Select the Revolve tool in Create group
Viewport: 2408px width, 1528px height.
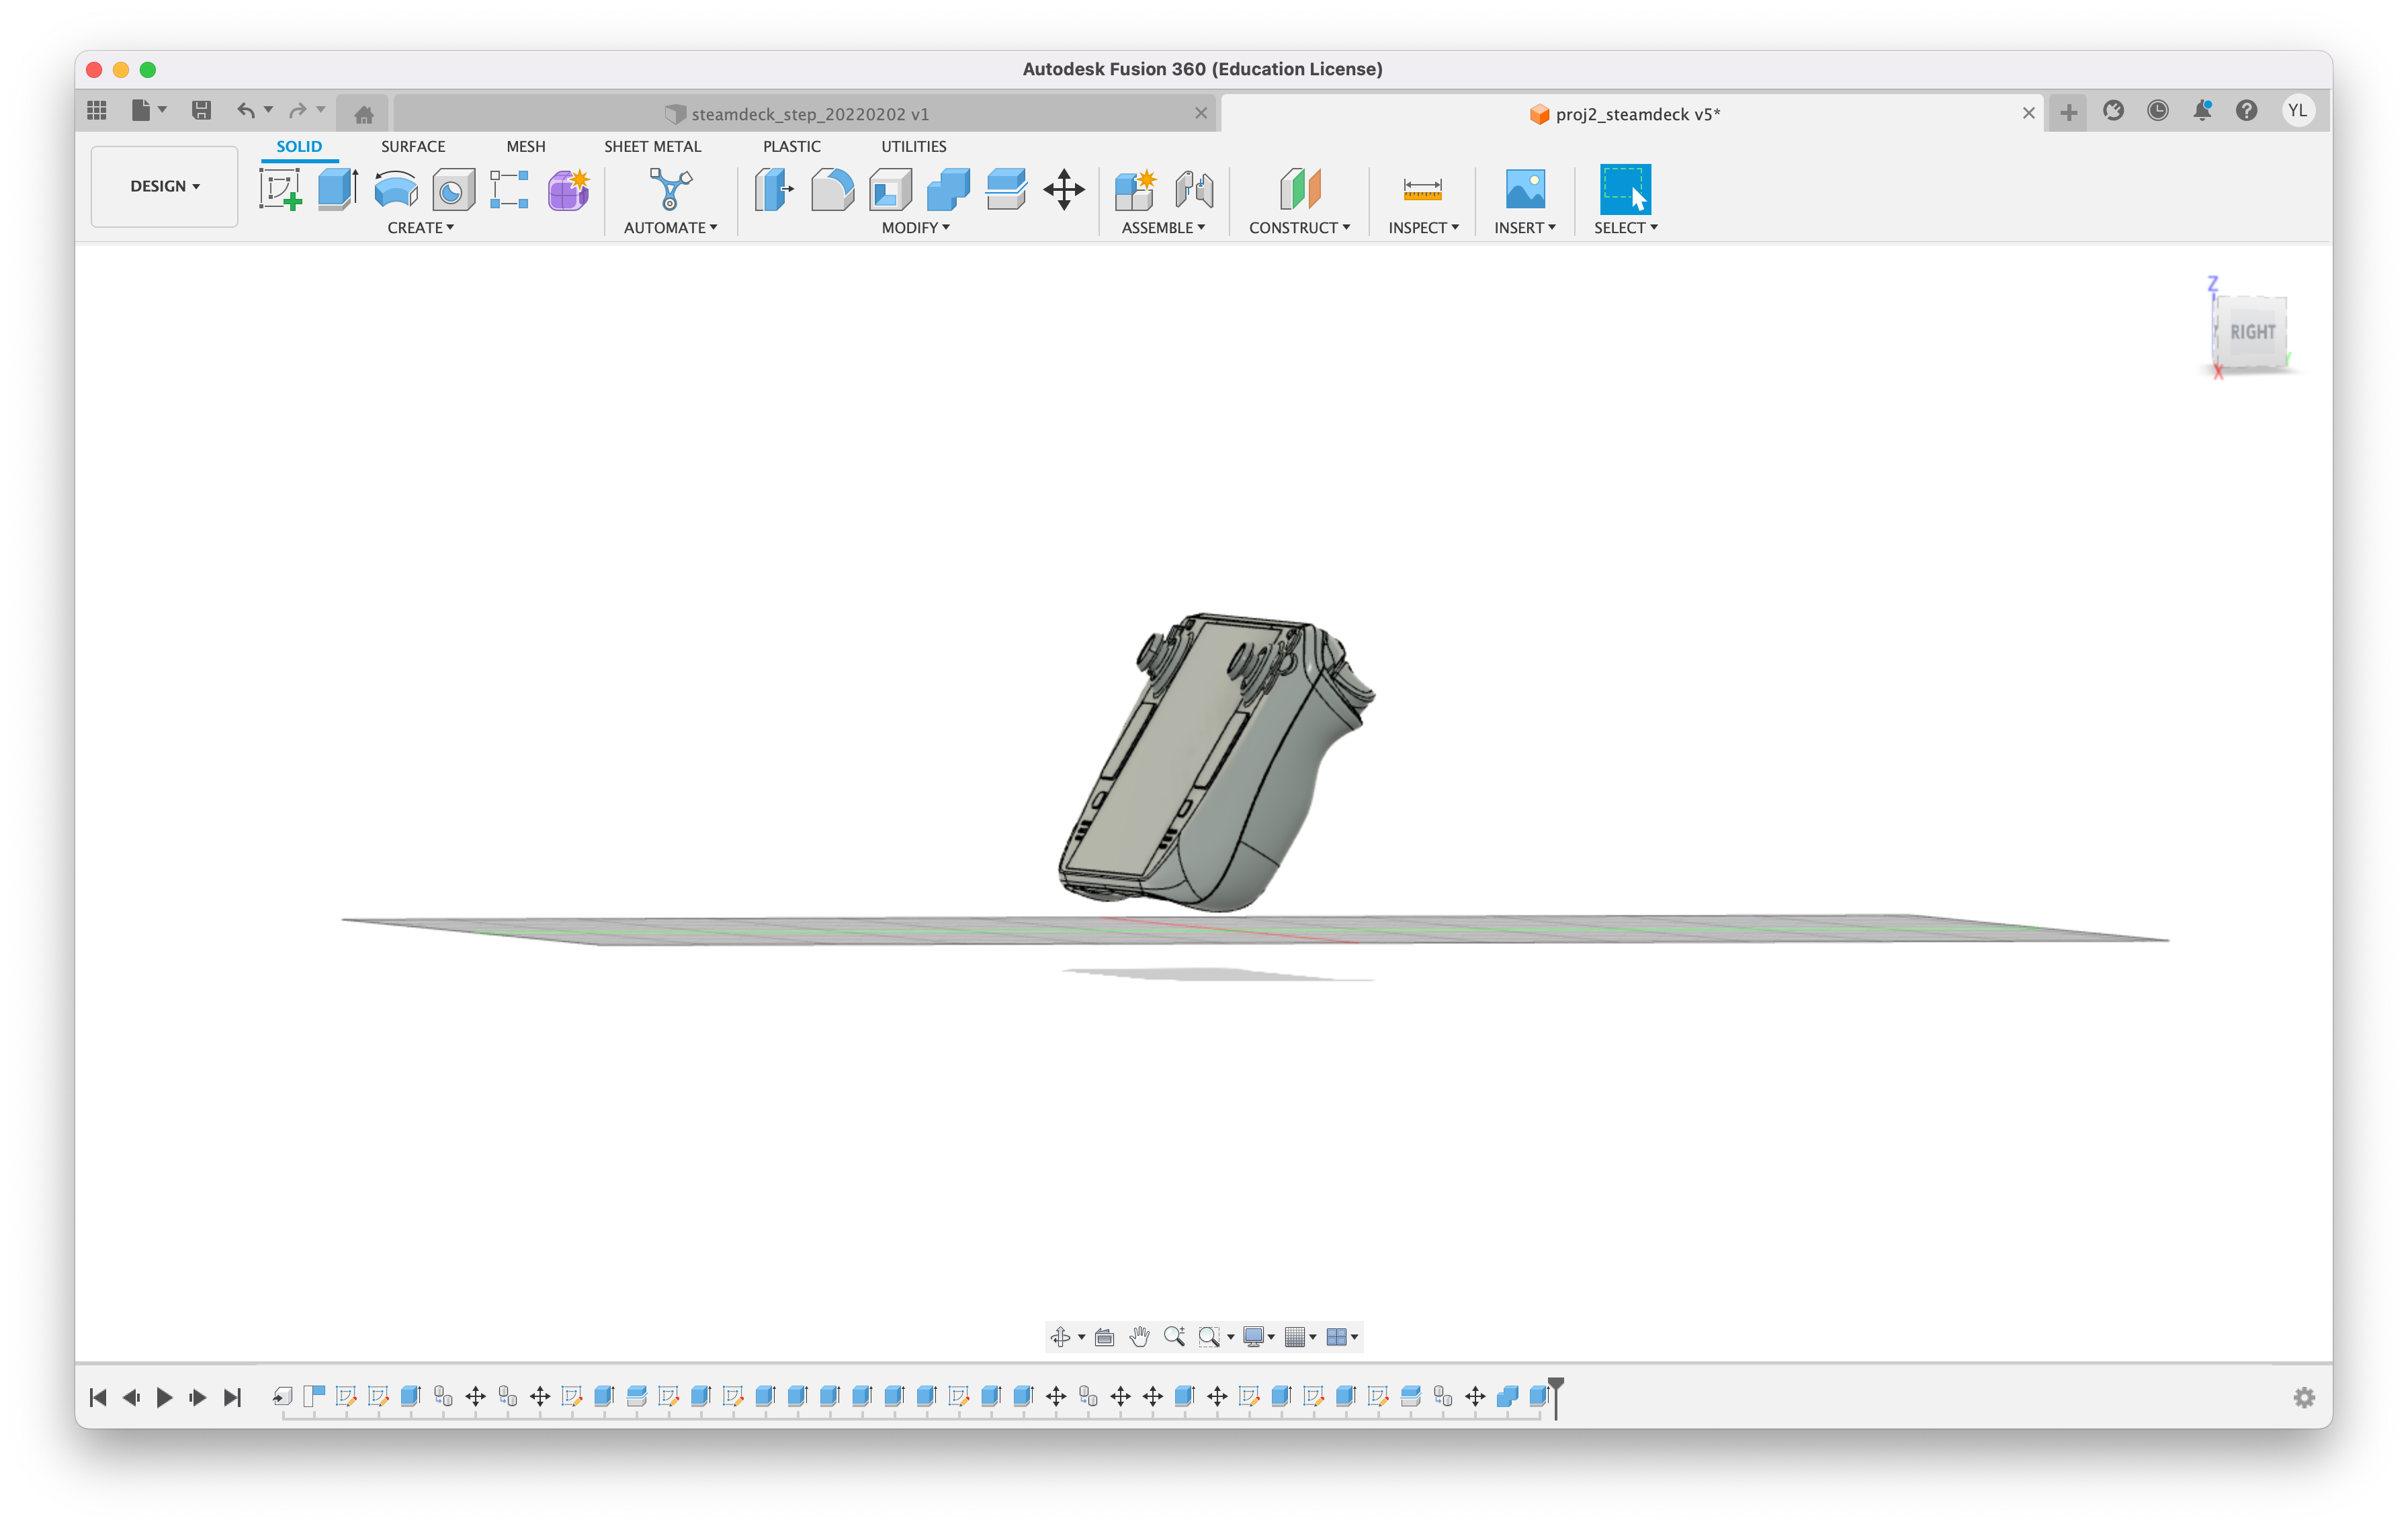coord(396,189)
